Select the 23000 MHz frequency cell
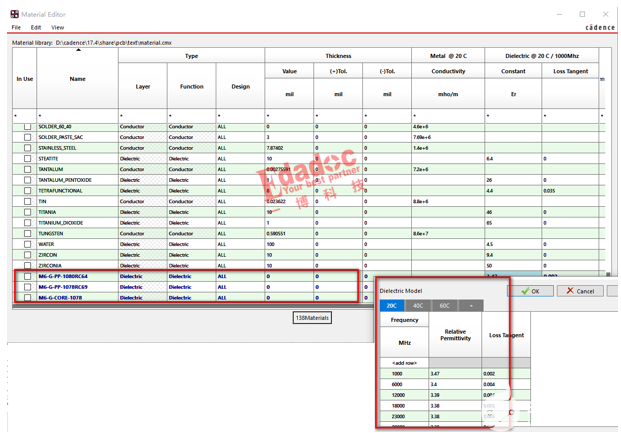 404,416
